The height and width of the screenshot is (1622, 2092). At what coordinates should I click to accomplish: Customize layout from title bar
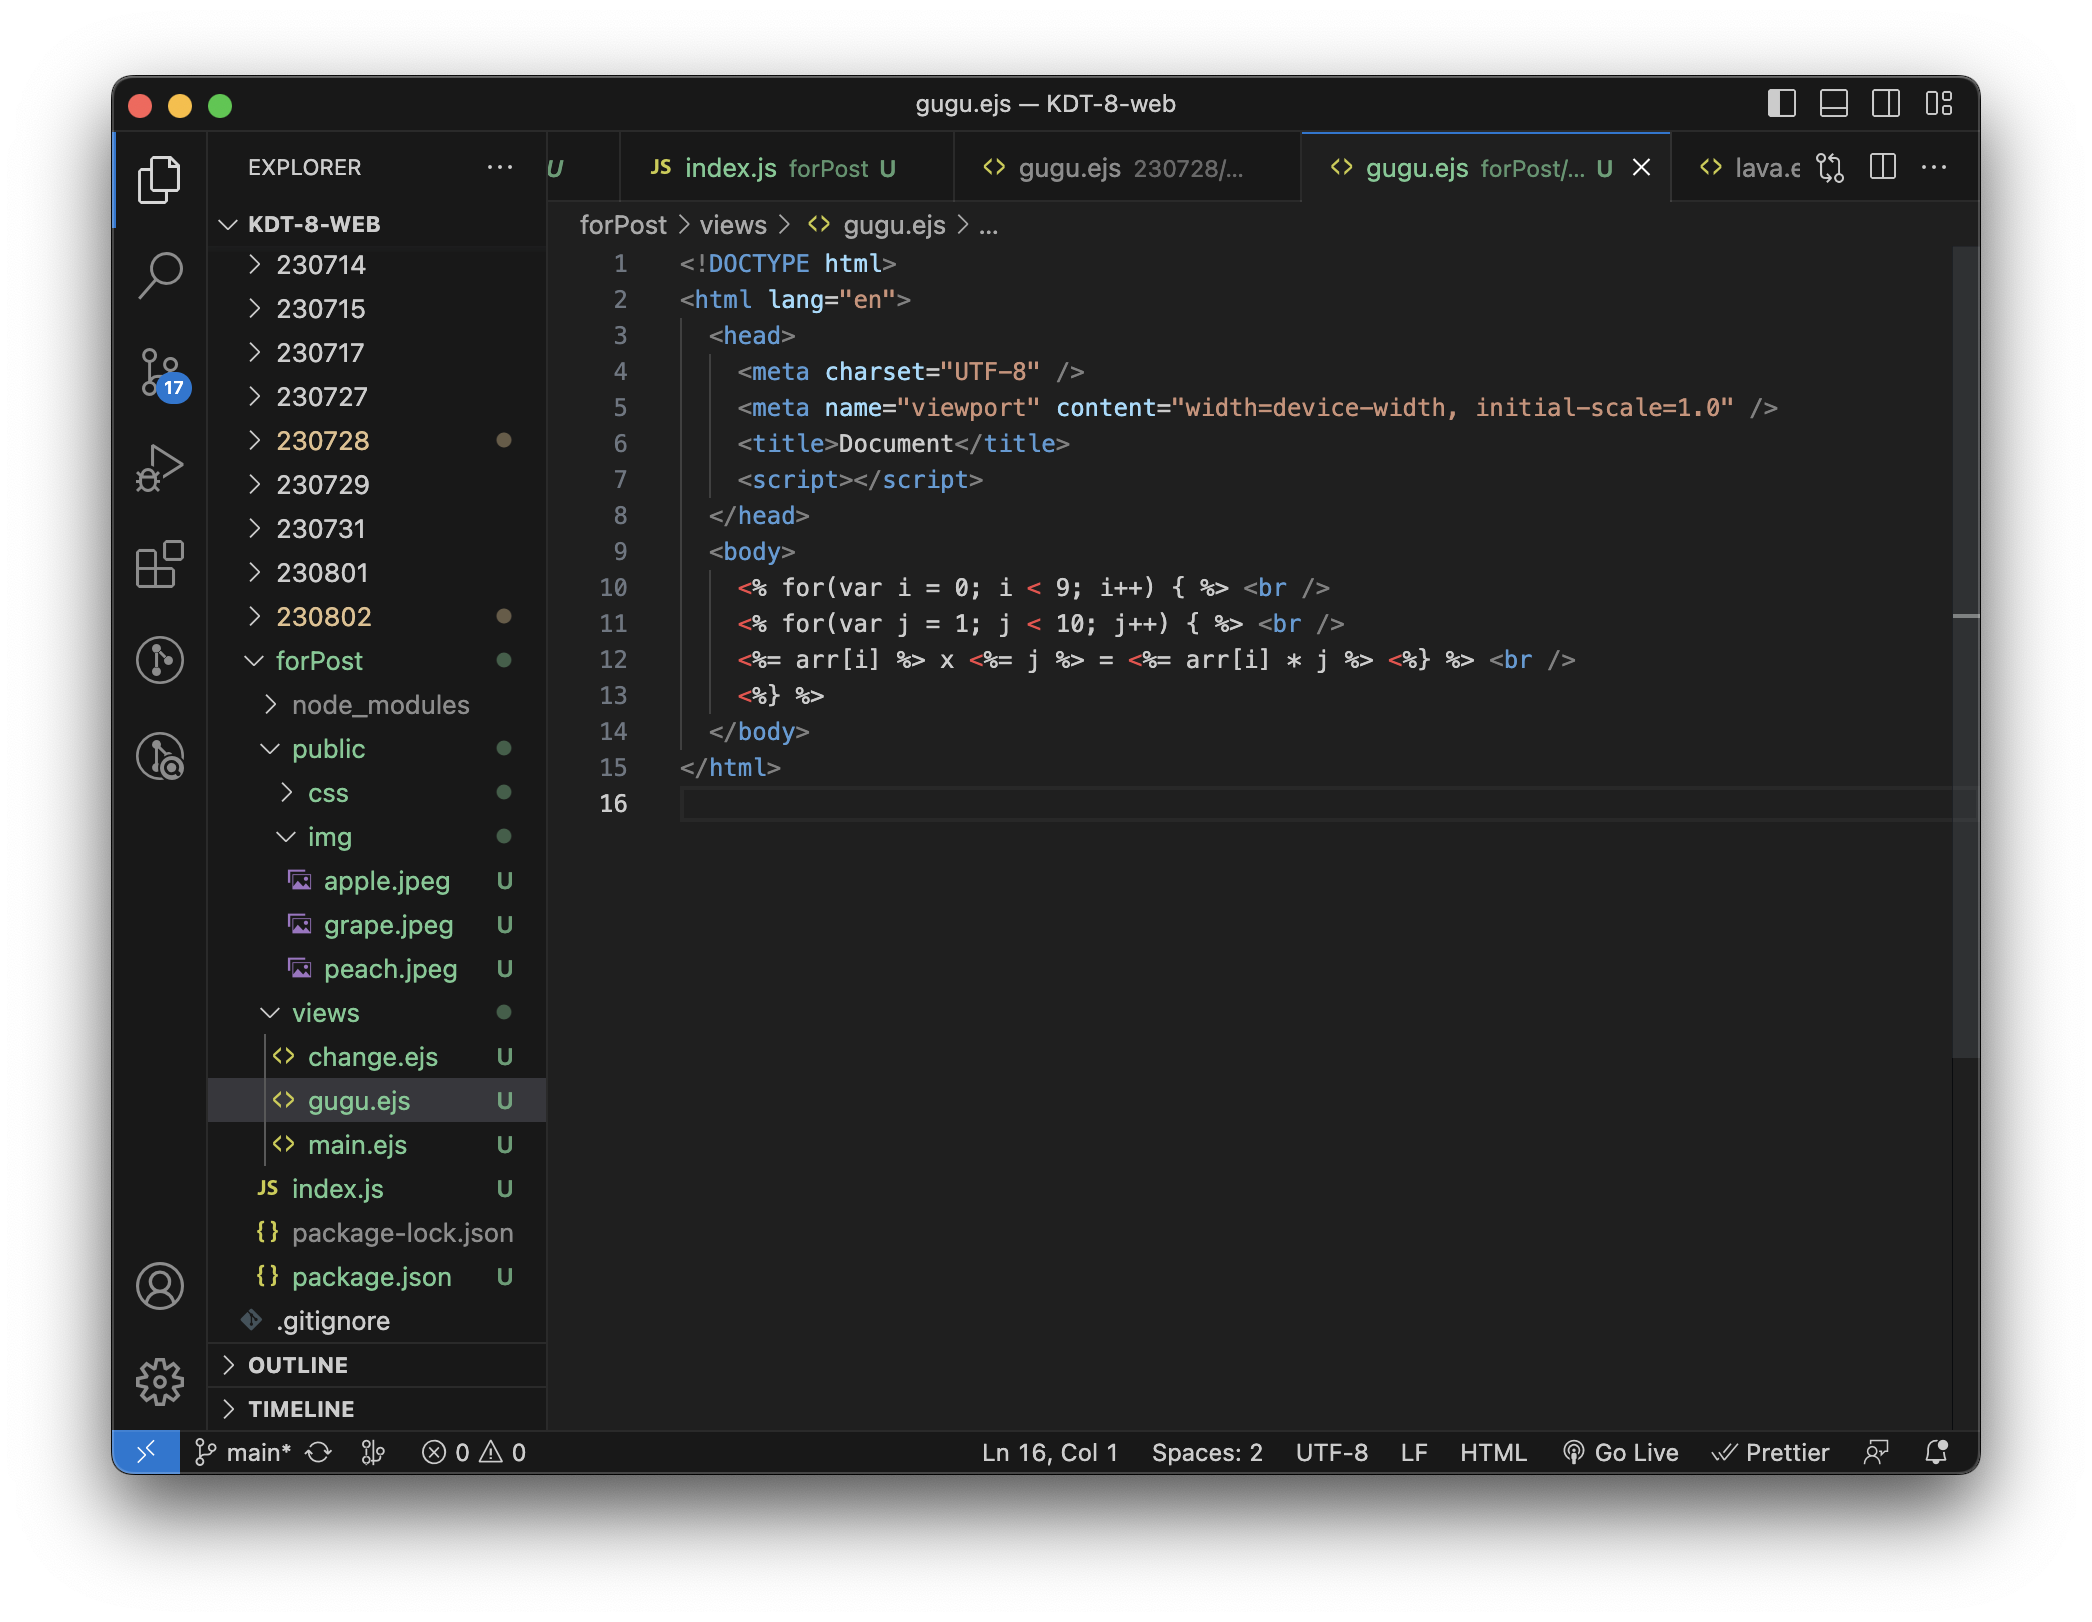point(1939,103)
